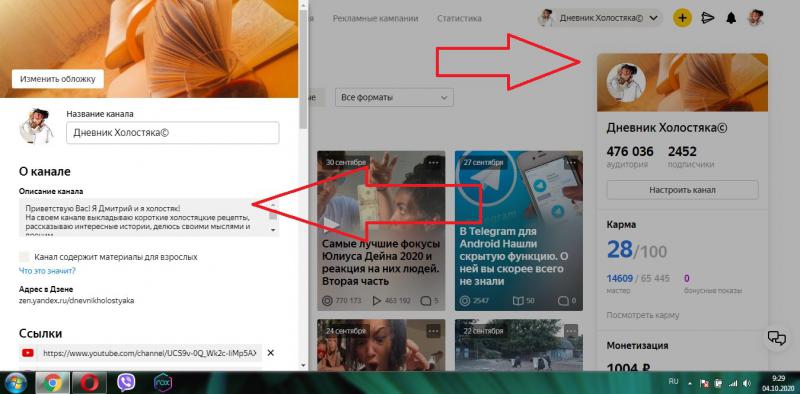800x394 pixels.
Task: Click the yellow plus create-publication button
Action: [683, 18]
